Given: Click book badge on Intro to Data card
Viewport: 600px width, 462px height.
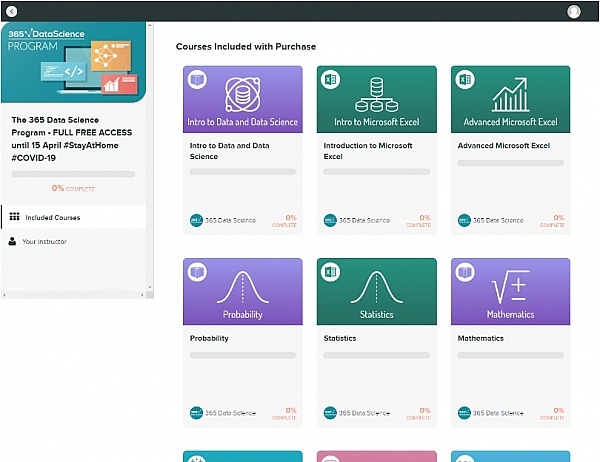Looking at the screenshot, I should [x=197, y=78].
